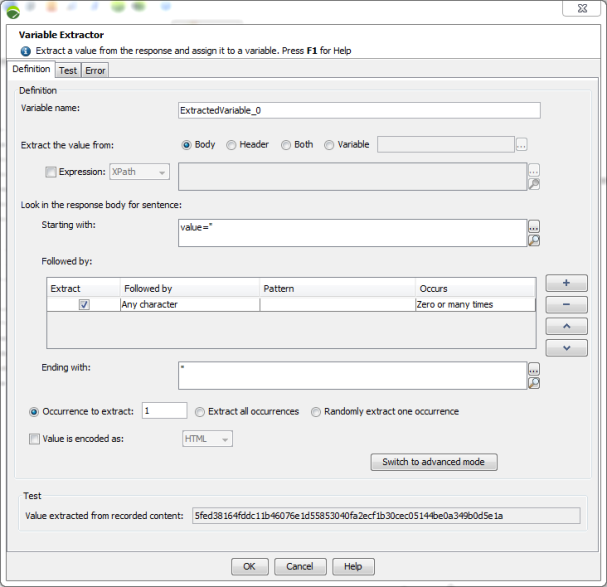Image resolution: width=607 pixels, height=587 pixels.
Task: Click the Extract column header
Action: point(83,288)
